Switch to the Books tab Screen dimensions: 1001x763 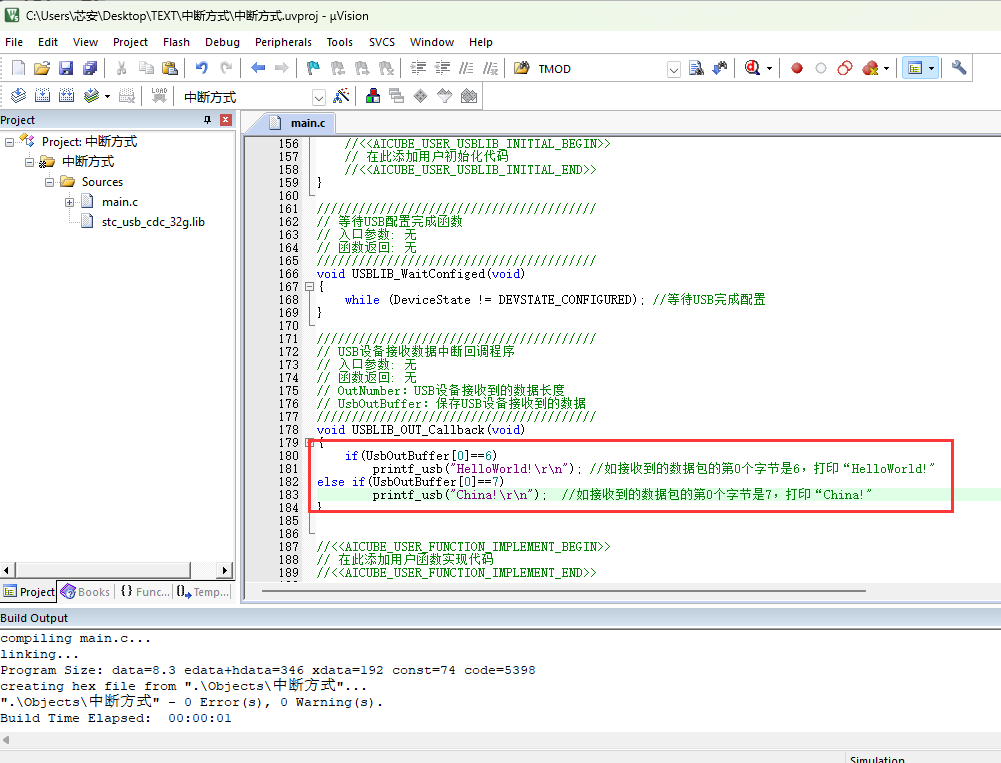point(86,592)
